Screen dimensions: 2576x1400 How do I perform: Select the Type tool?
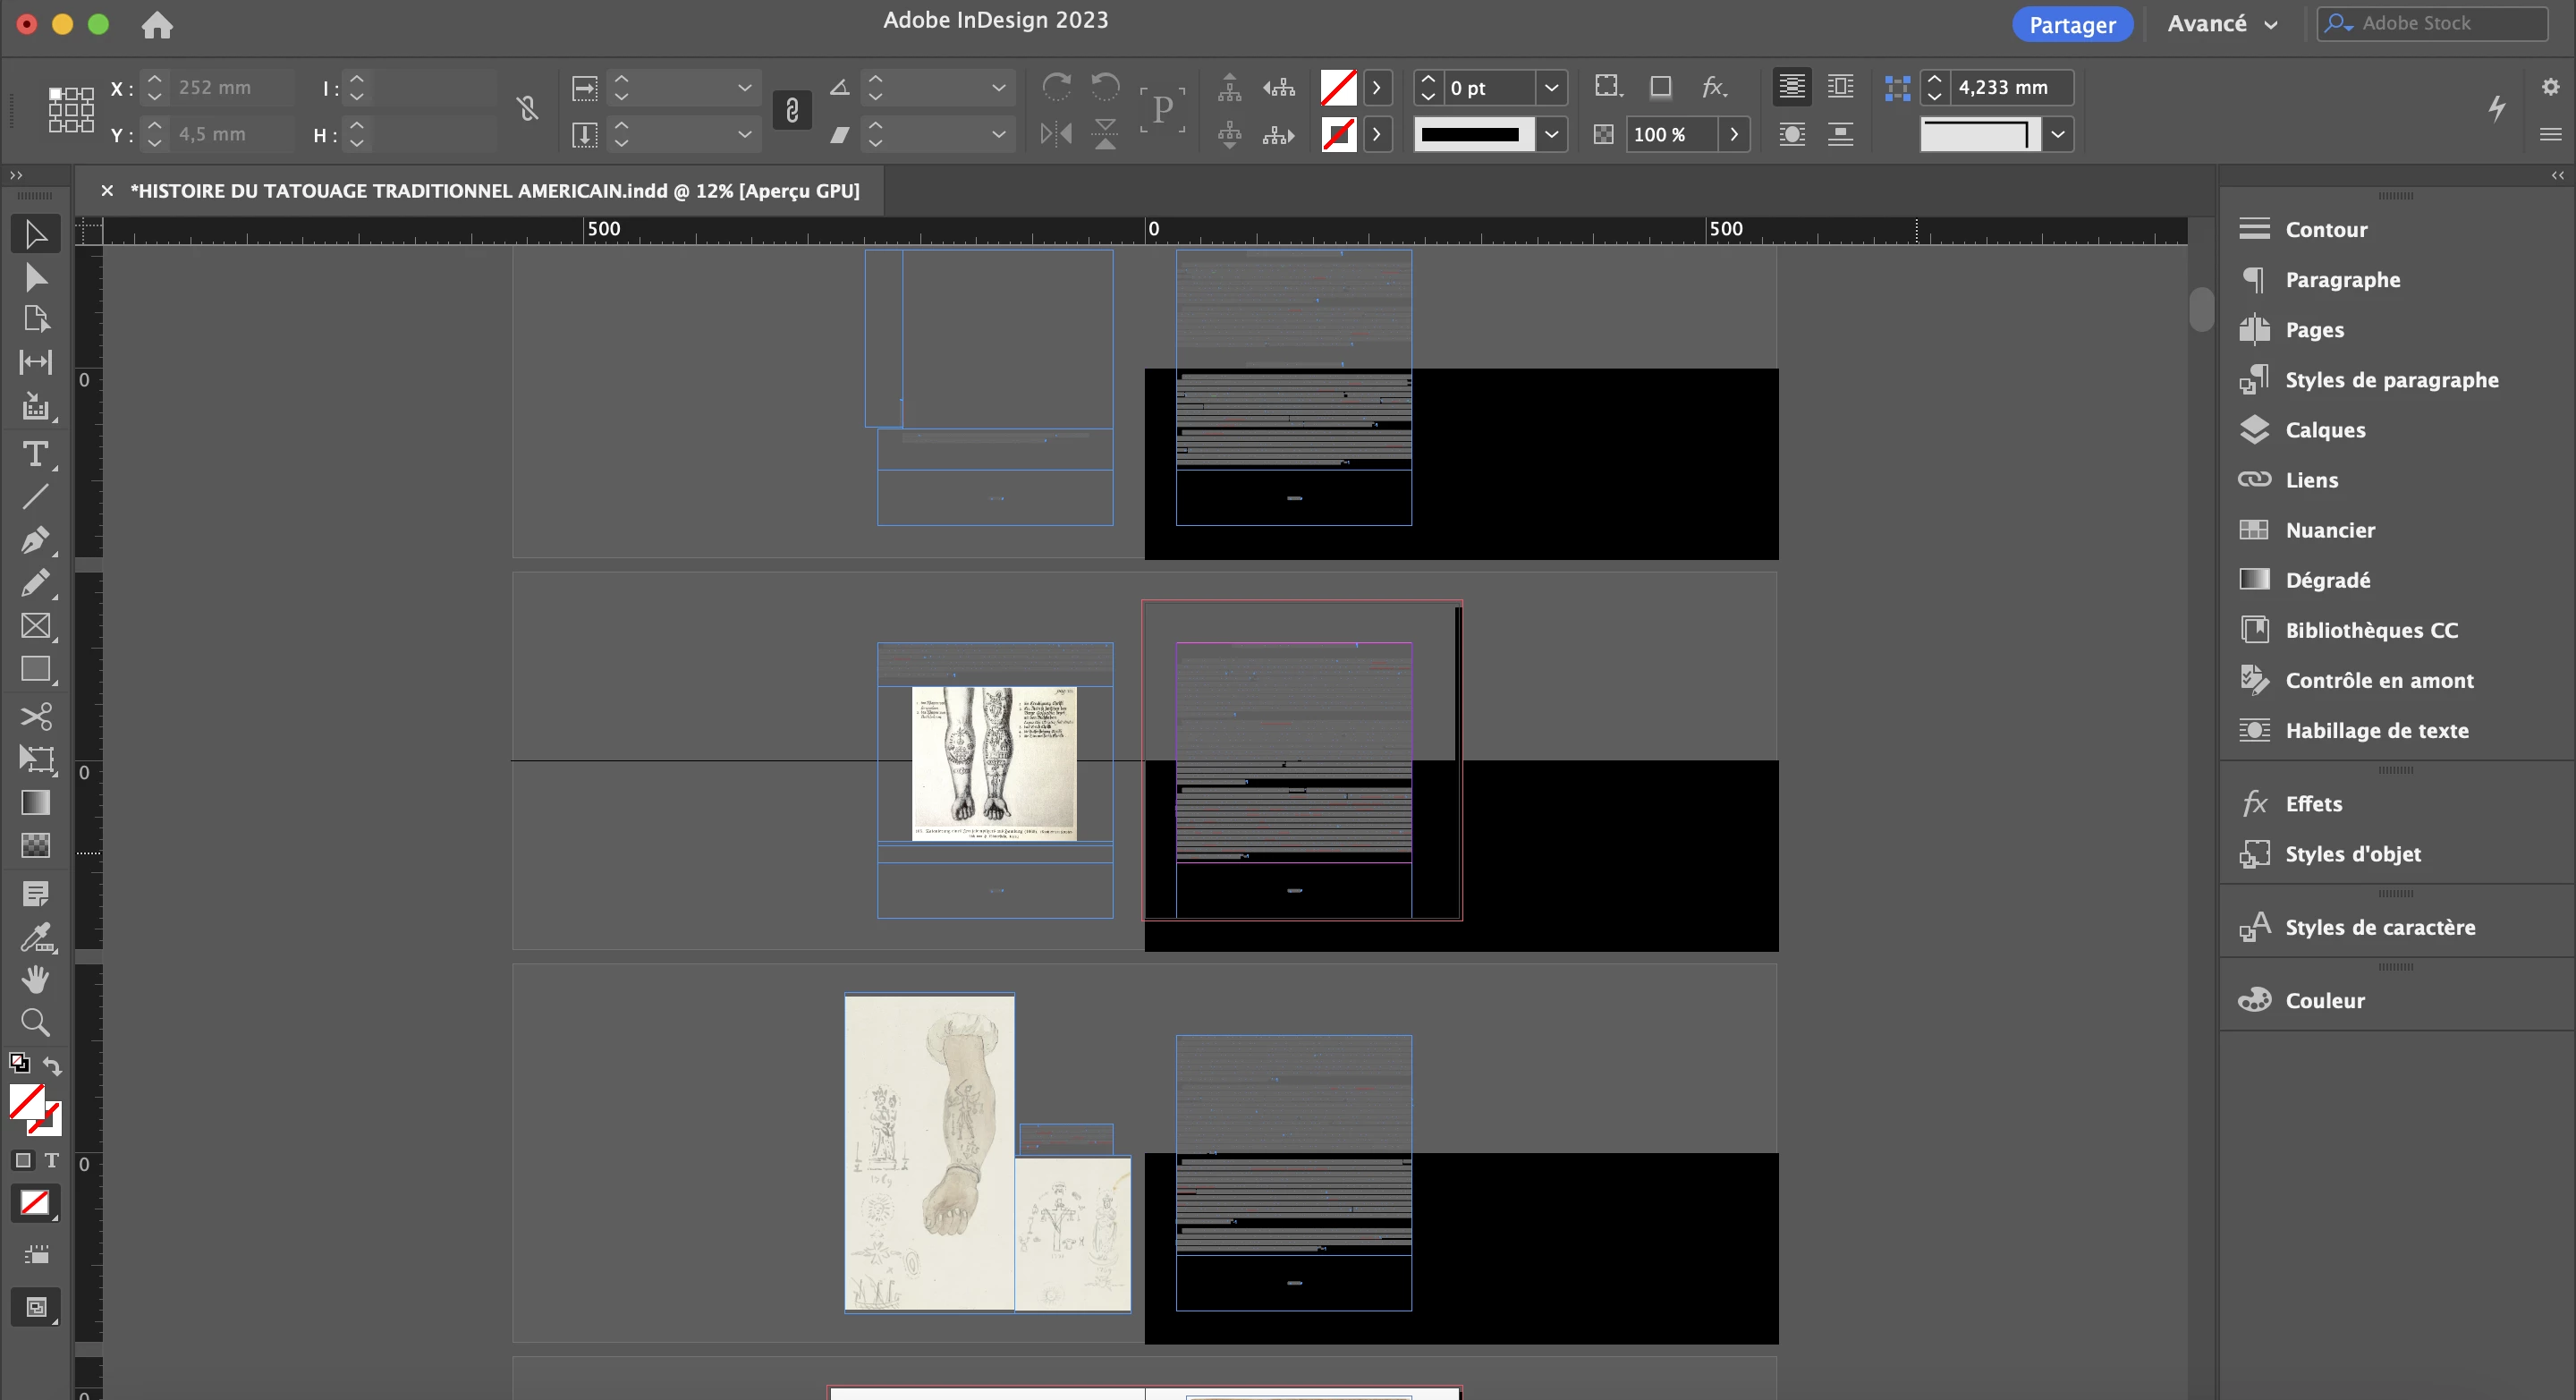35,455
